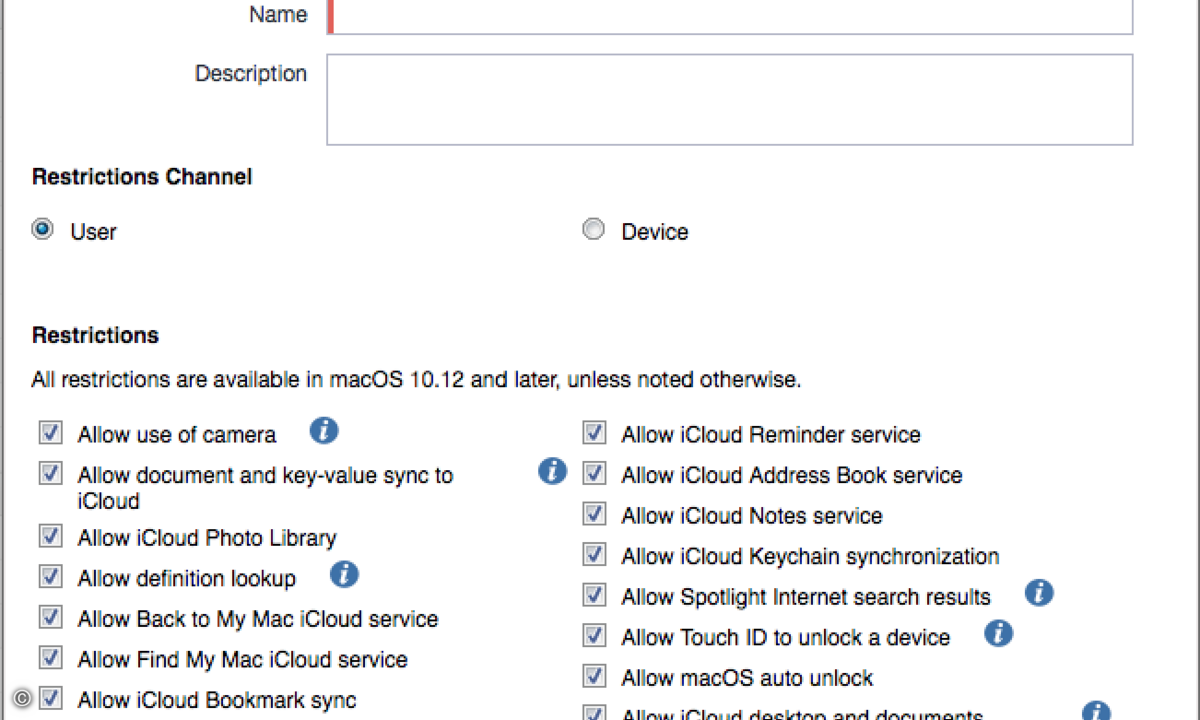The height and width of the screenshot is (720, 1200).
Task: Uncheck Allow Spotlight Internet search results
Action: 594,596
